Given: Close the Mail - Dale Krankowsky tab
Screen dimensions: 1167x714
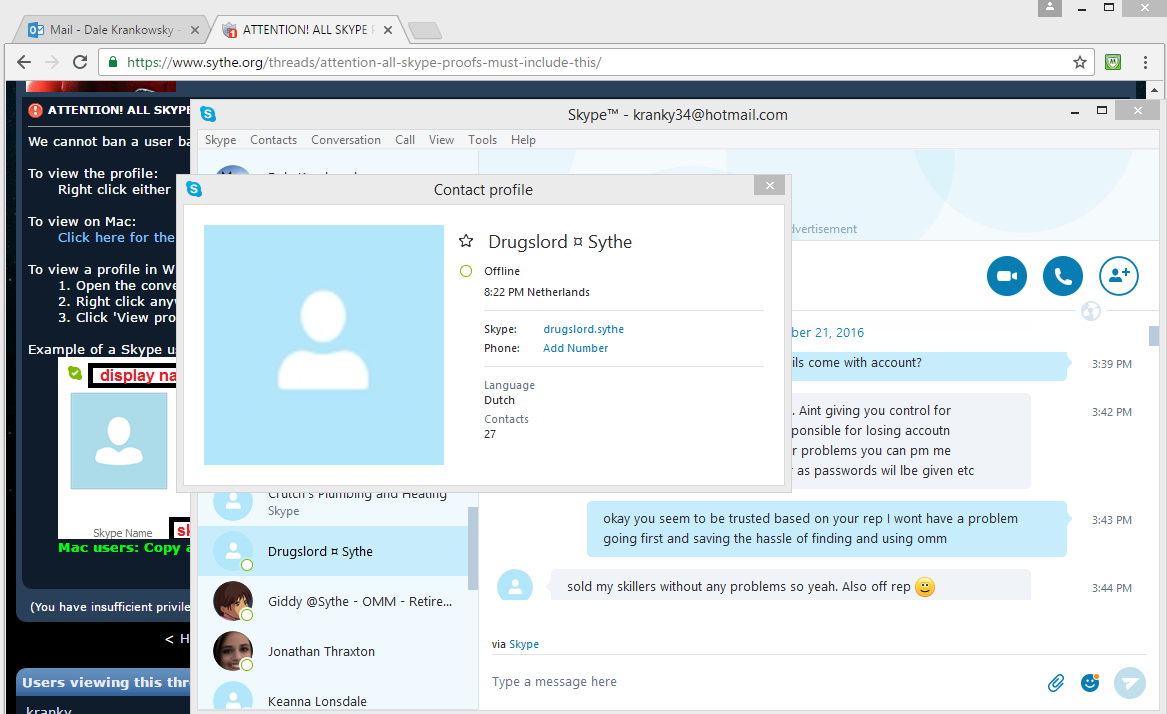Looking at the screenshot, I should coord(195,31).
